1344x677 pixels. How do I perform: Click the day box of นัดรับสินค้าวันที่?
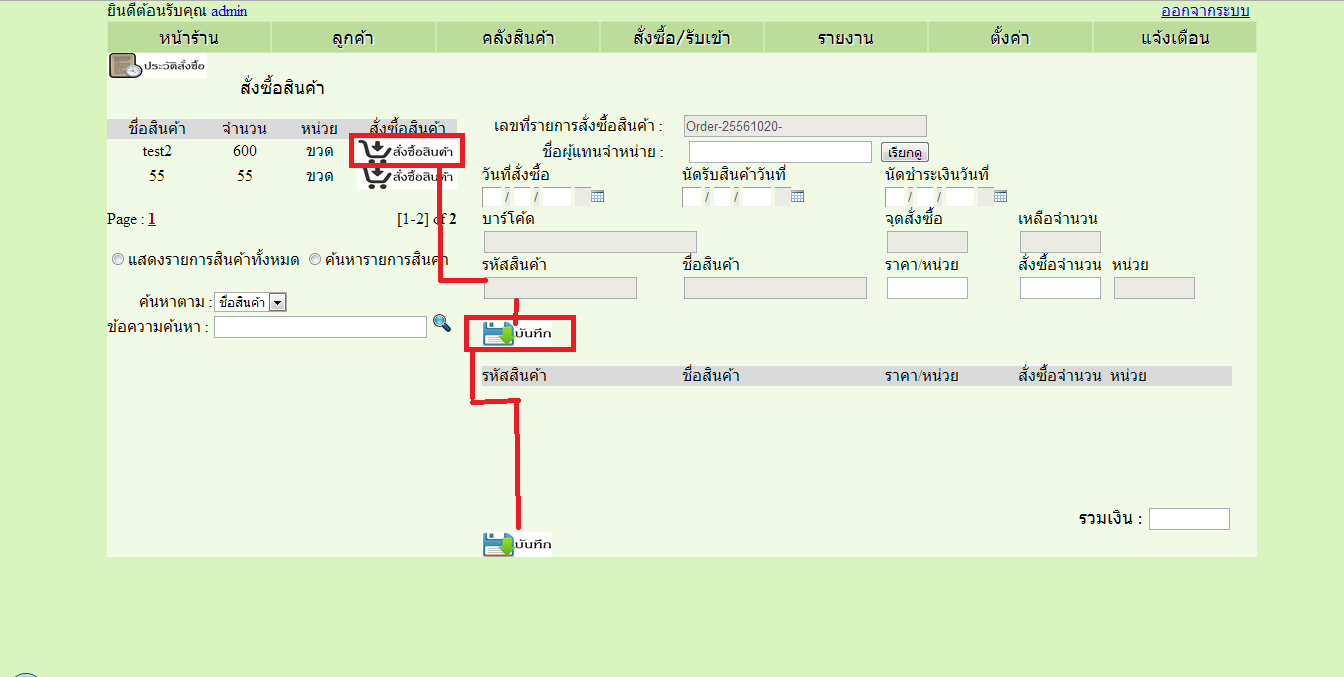click(x=692, y=196)
